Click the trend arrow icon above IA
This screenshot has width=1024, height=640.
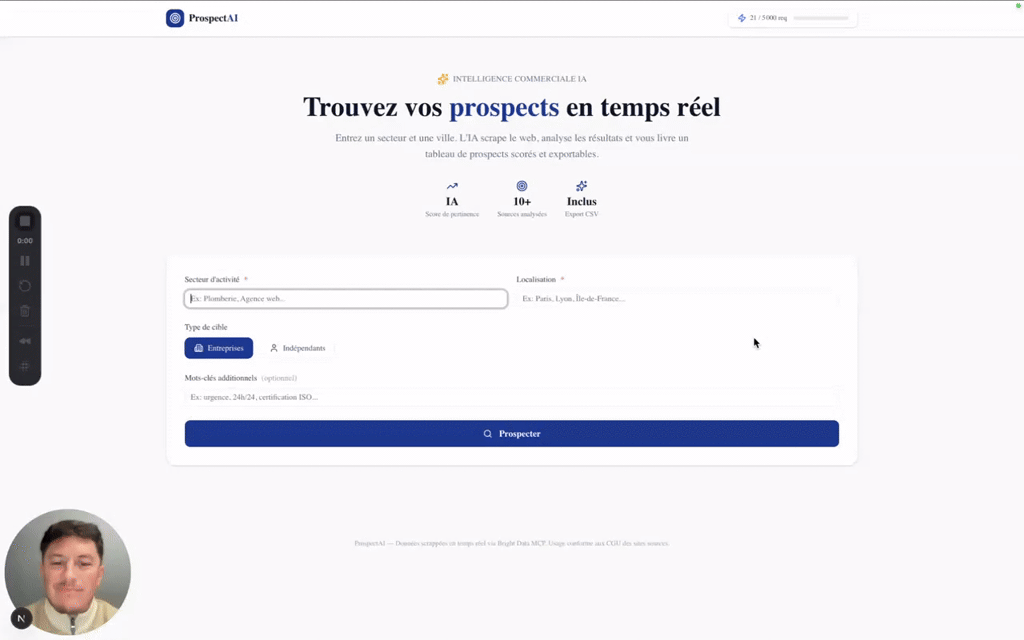[452, 186]
